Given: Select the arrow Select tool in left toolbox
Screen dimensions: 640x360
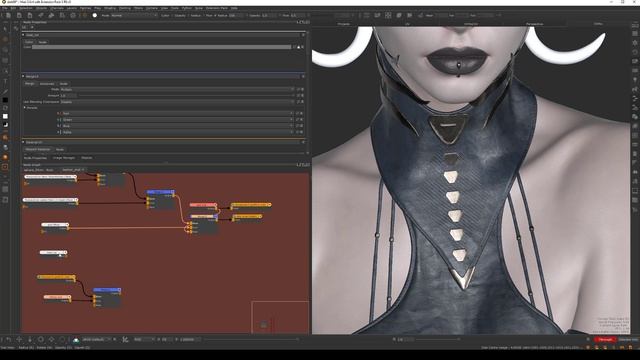Looking at the screenshot, I should [x=5, y=29].
